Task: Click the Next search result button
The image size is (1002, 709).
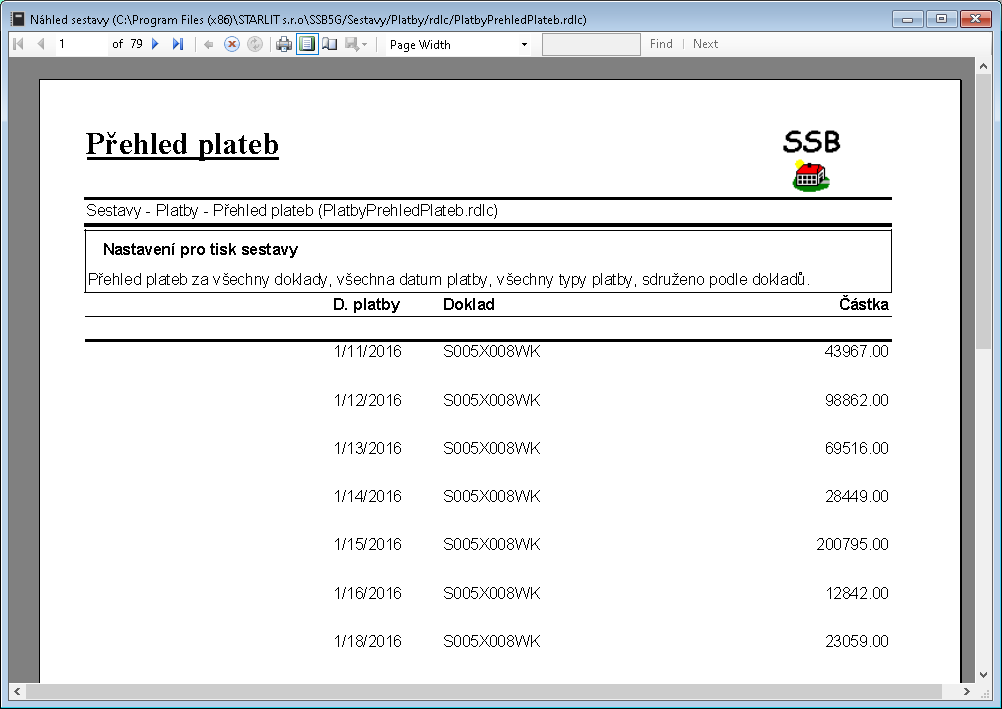Action: coord(705,44)
